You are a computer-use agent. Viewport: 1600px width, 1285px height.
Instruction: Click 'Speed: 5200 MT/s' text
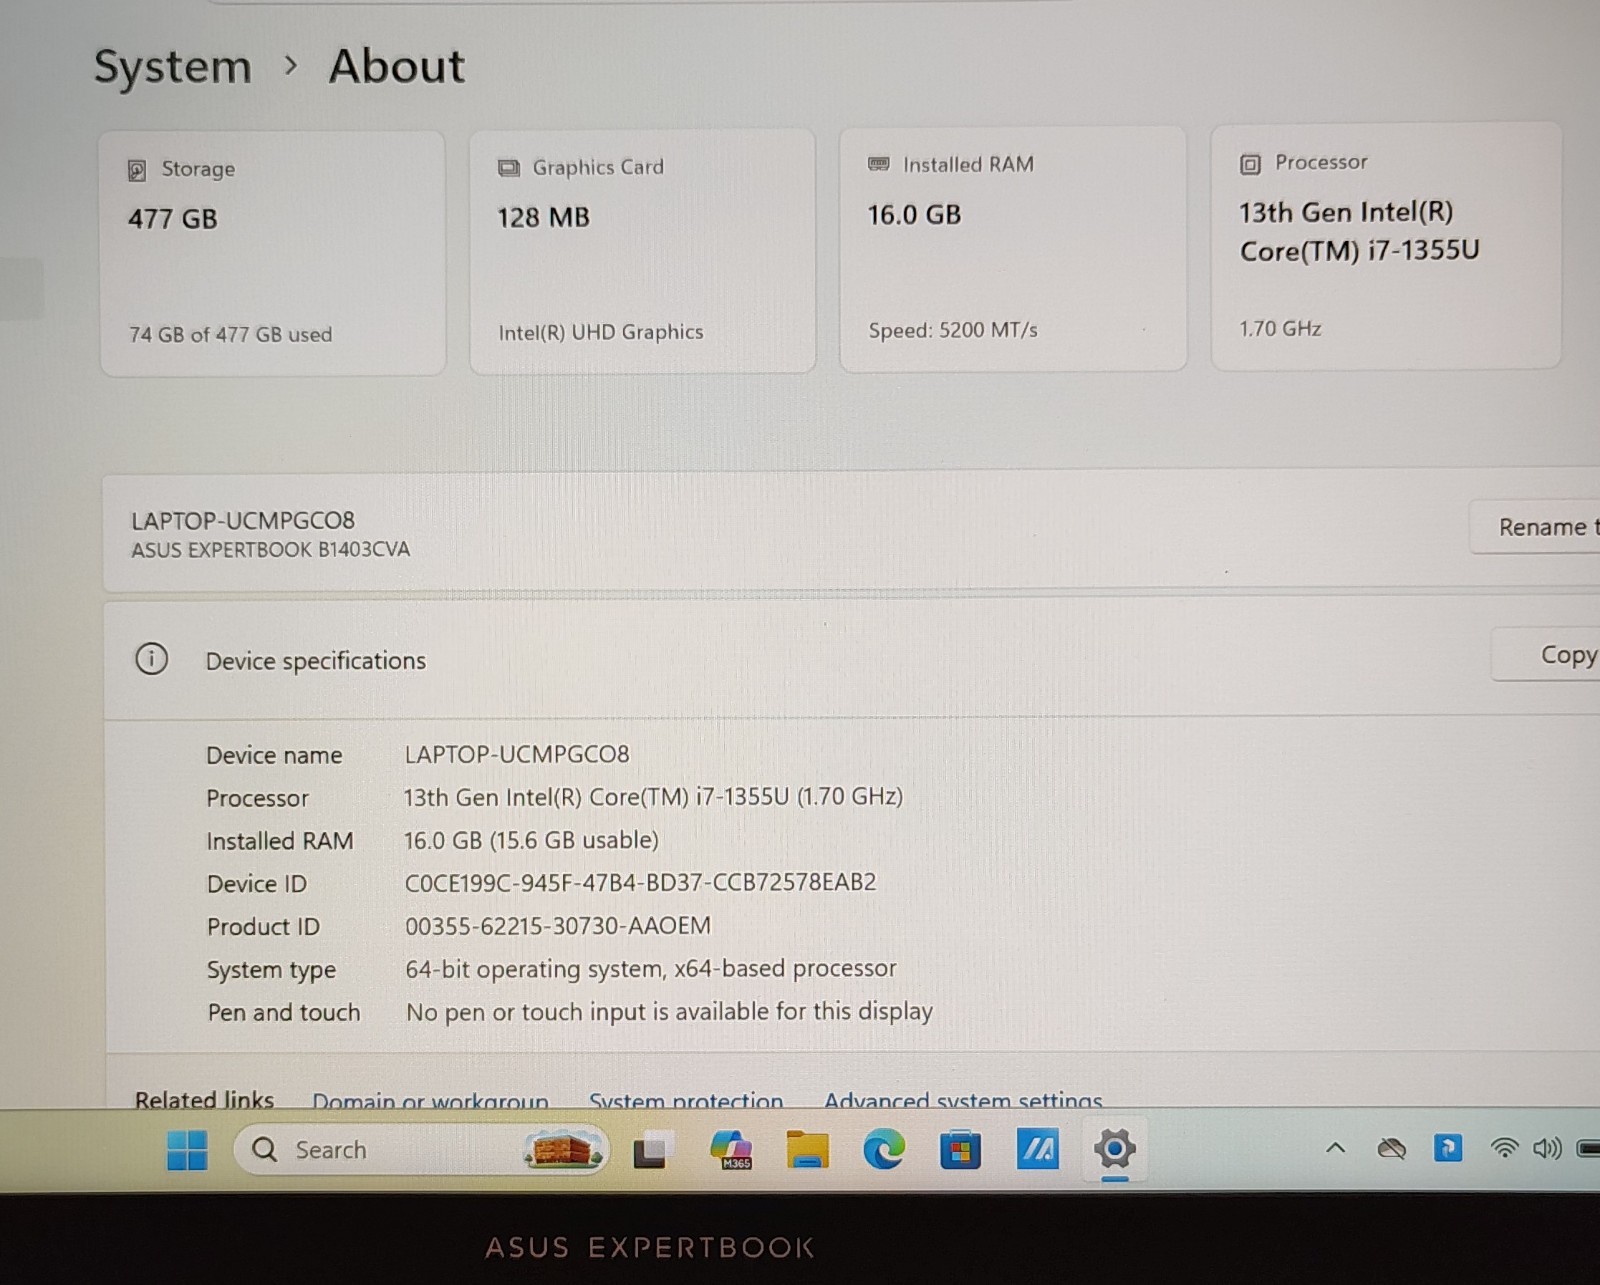coord(953,330)
